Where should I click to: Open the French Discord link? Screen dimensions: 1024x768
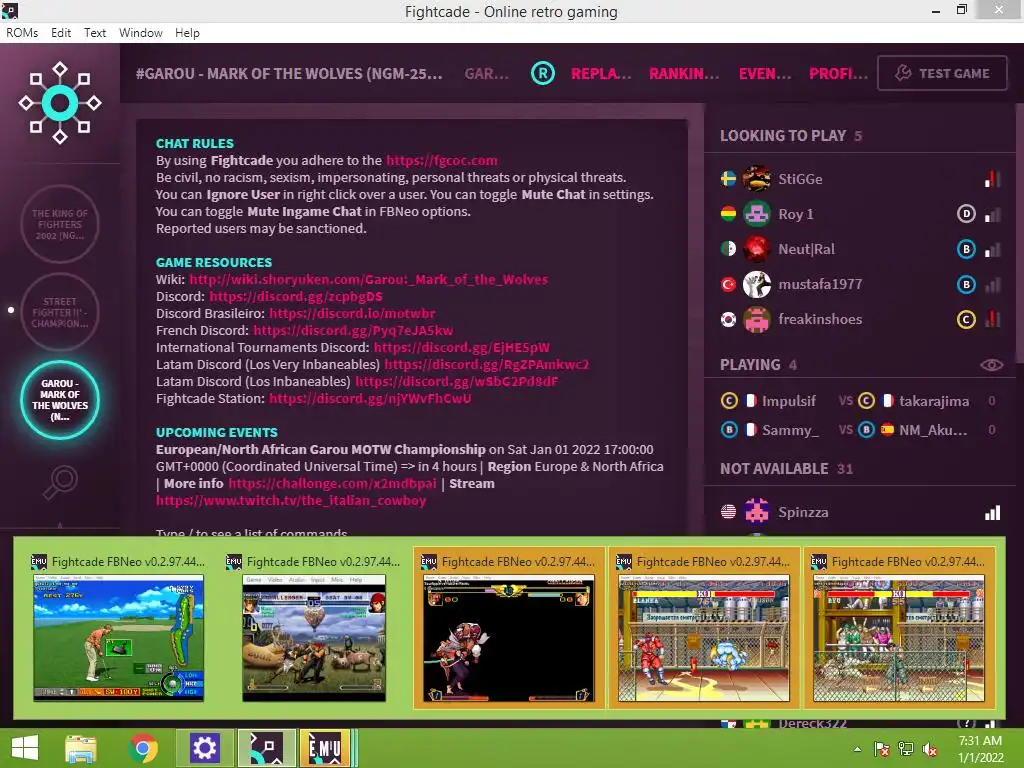click(x=353, y=330)
